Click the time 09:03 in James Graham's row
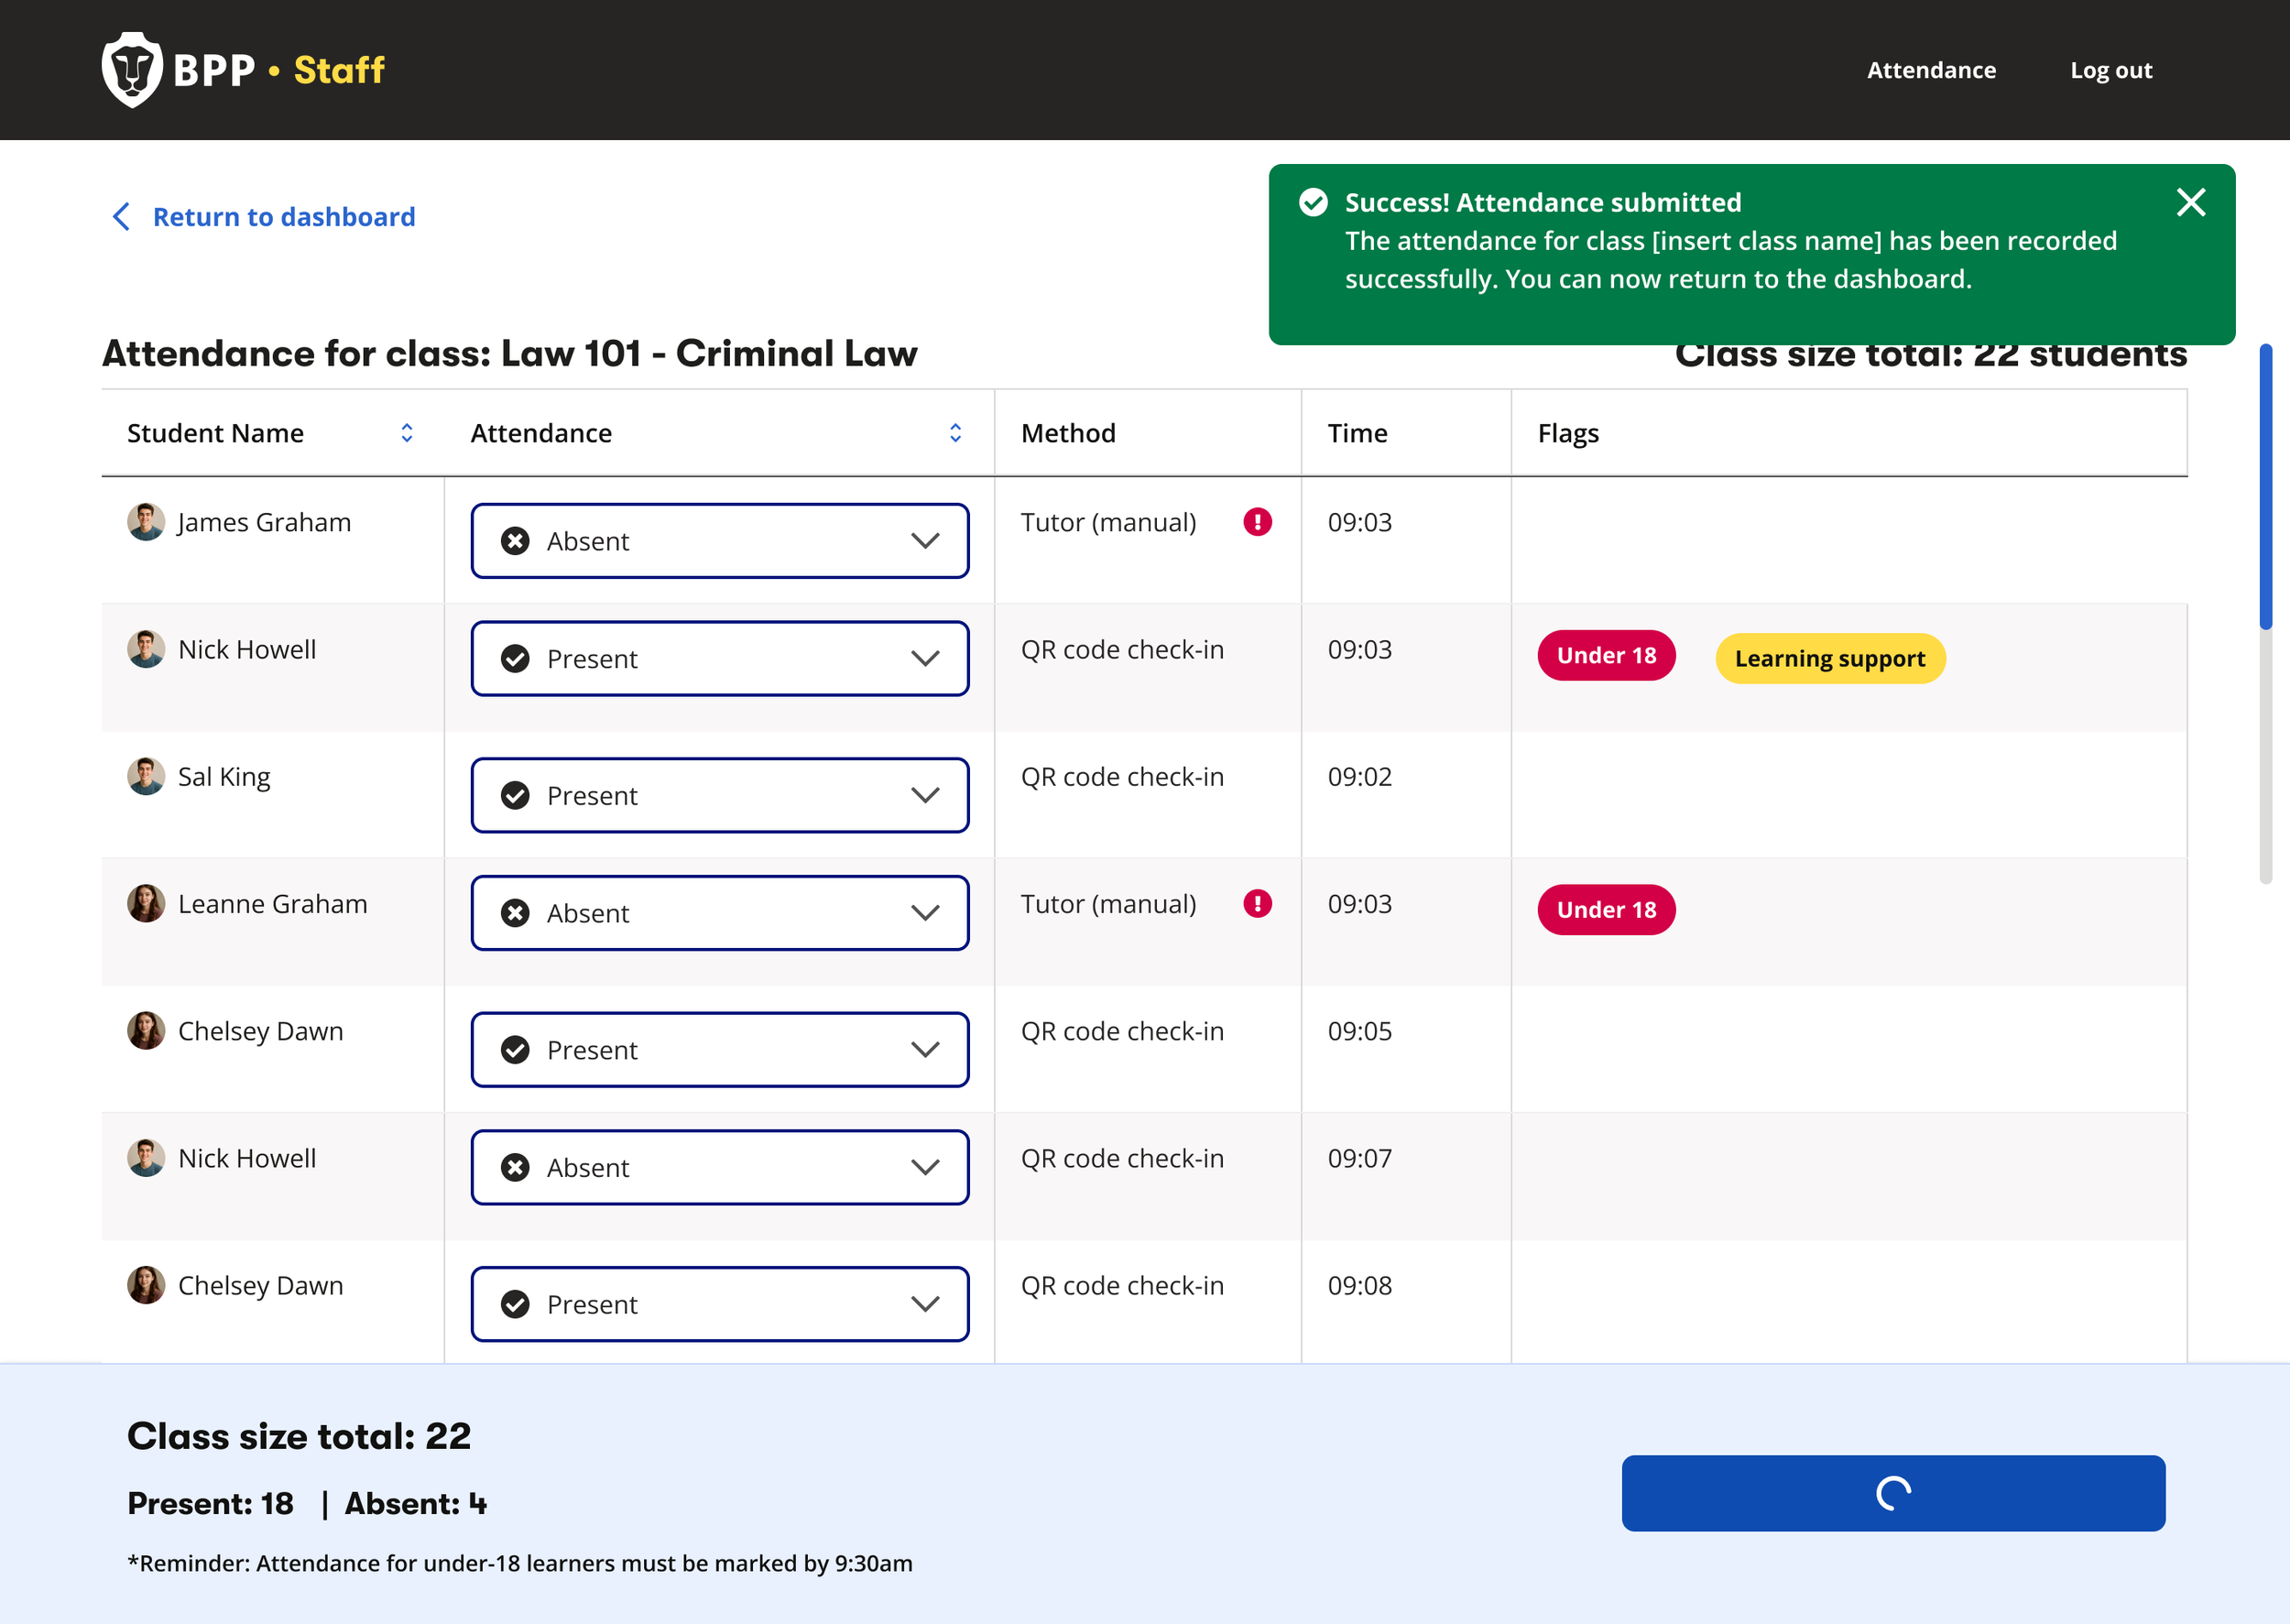Screen dimensions: 2290x1624 pos(1360,522)
